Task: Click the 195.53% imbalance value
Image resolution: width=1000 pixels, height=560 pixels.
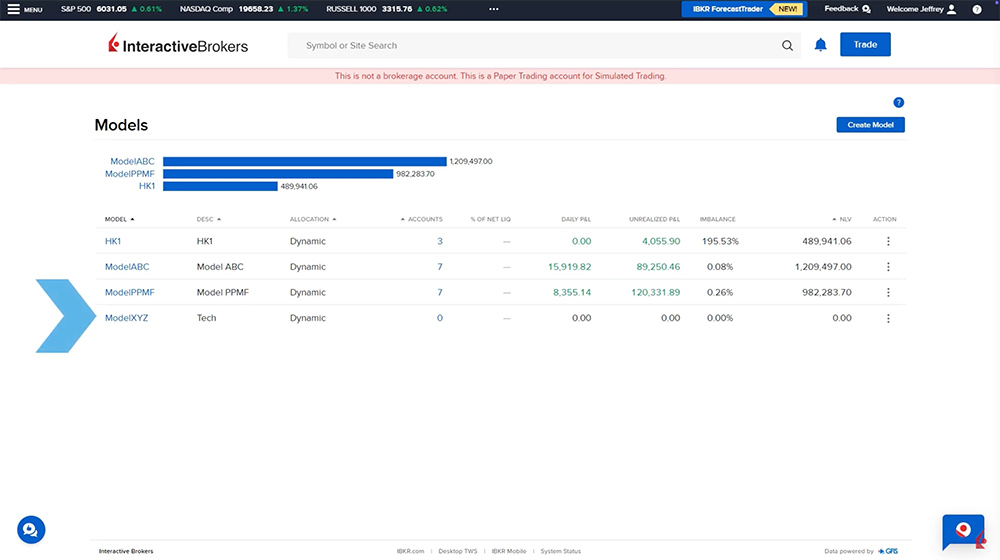Action: point(720,241)
